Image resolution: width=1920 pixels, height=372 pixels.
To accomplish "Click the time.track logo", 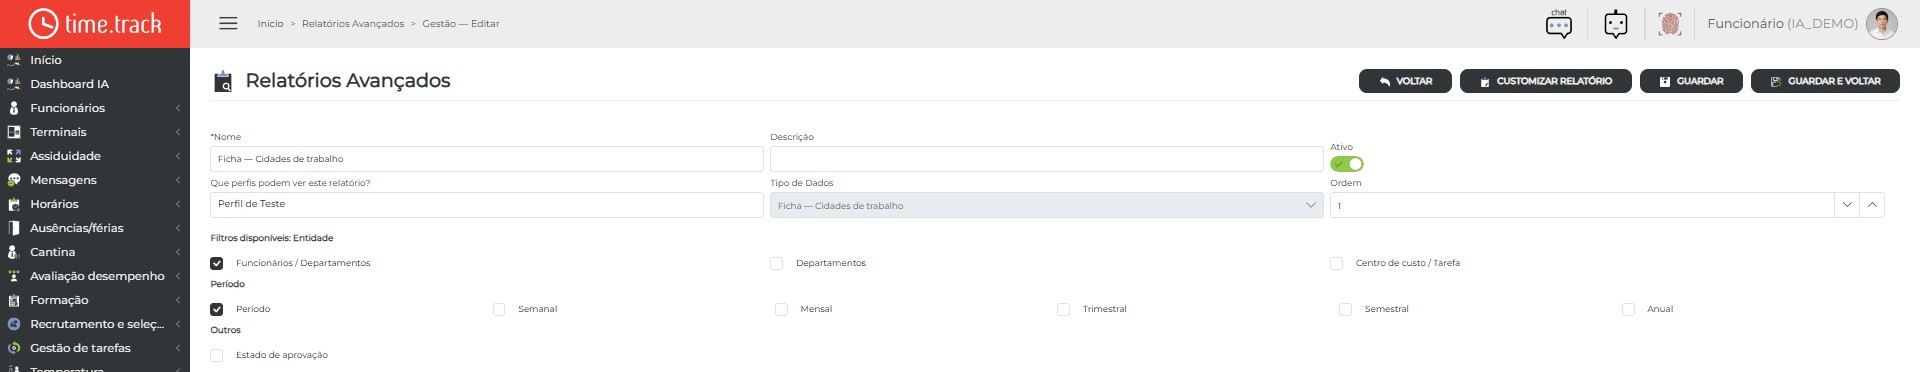I will coord(95,24).
